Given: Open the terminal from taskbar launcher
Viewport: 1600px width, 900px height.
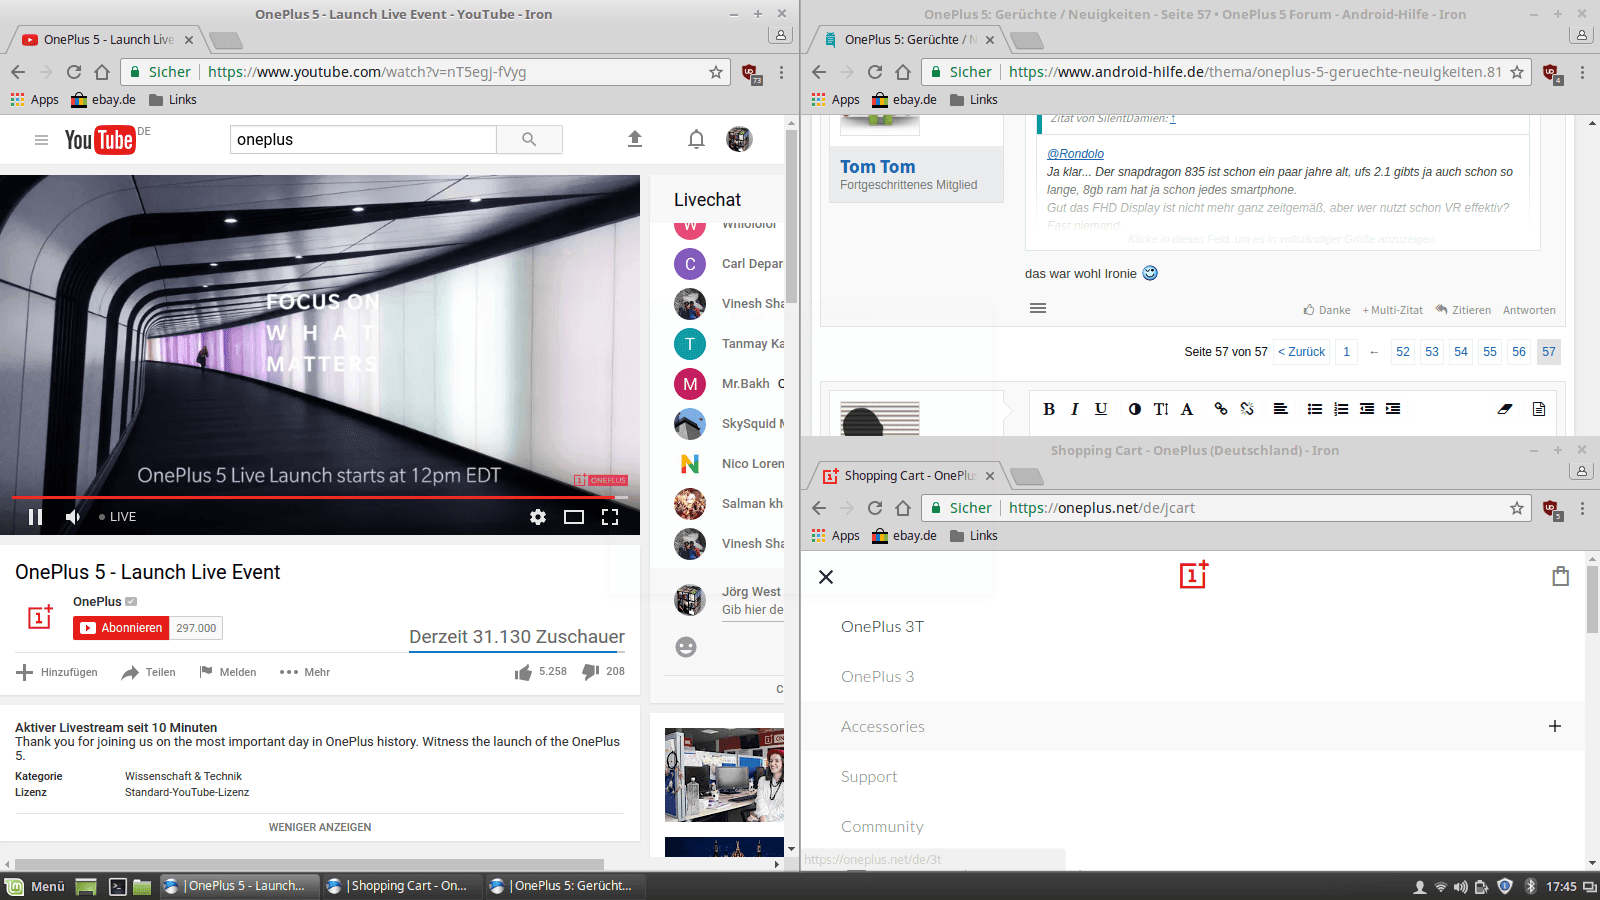Looking at the screenshot, I should pos(117,886).
